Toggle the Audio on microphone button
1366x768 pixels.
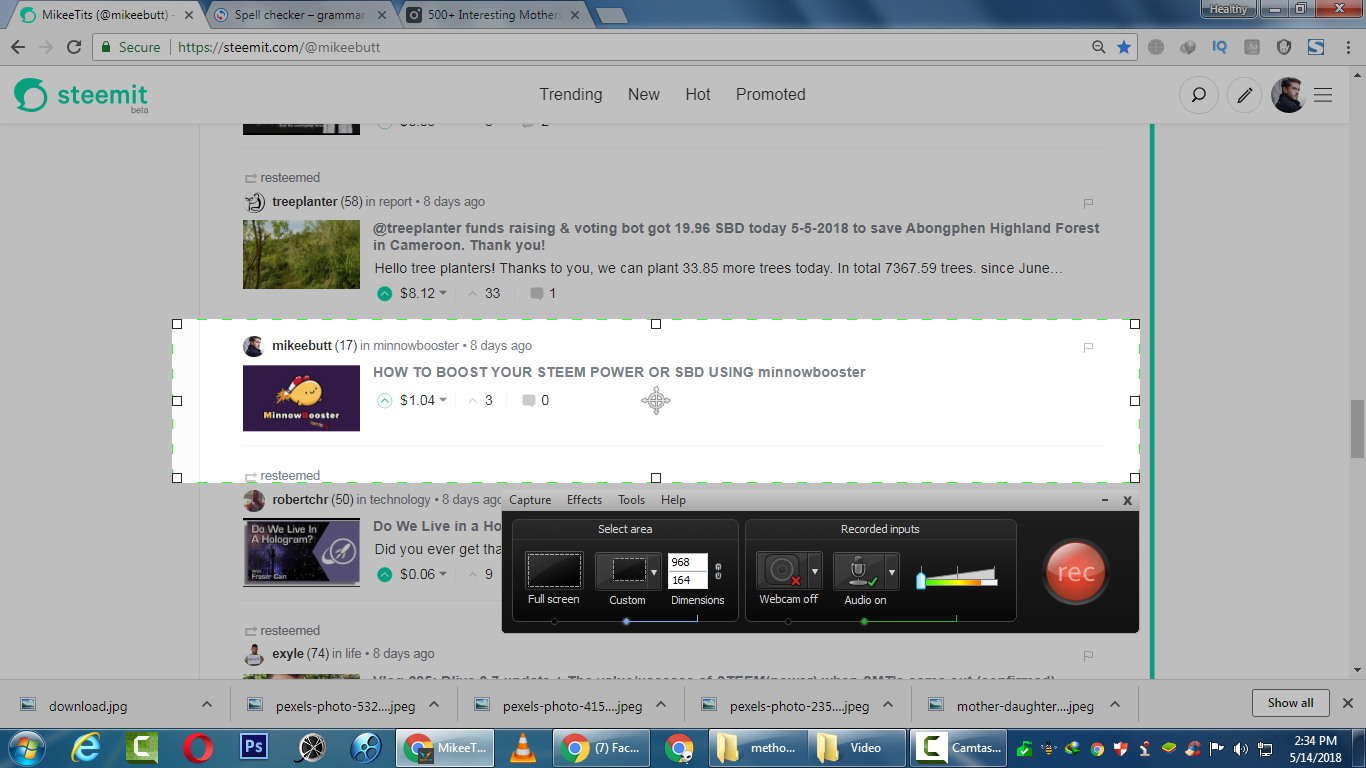coord(859,571)
